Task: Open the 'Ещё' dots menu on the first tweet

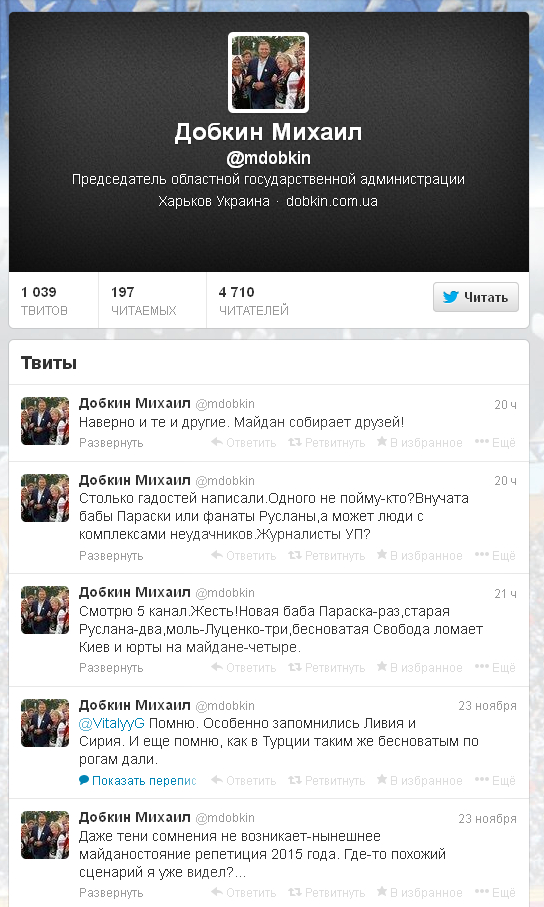Action: tap(495, 443)
